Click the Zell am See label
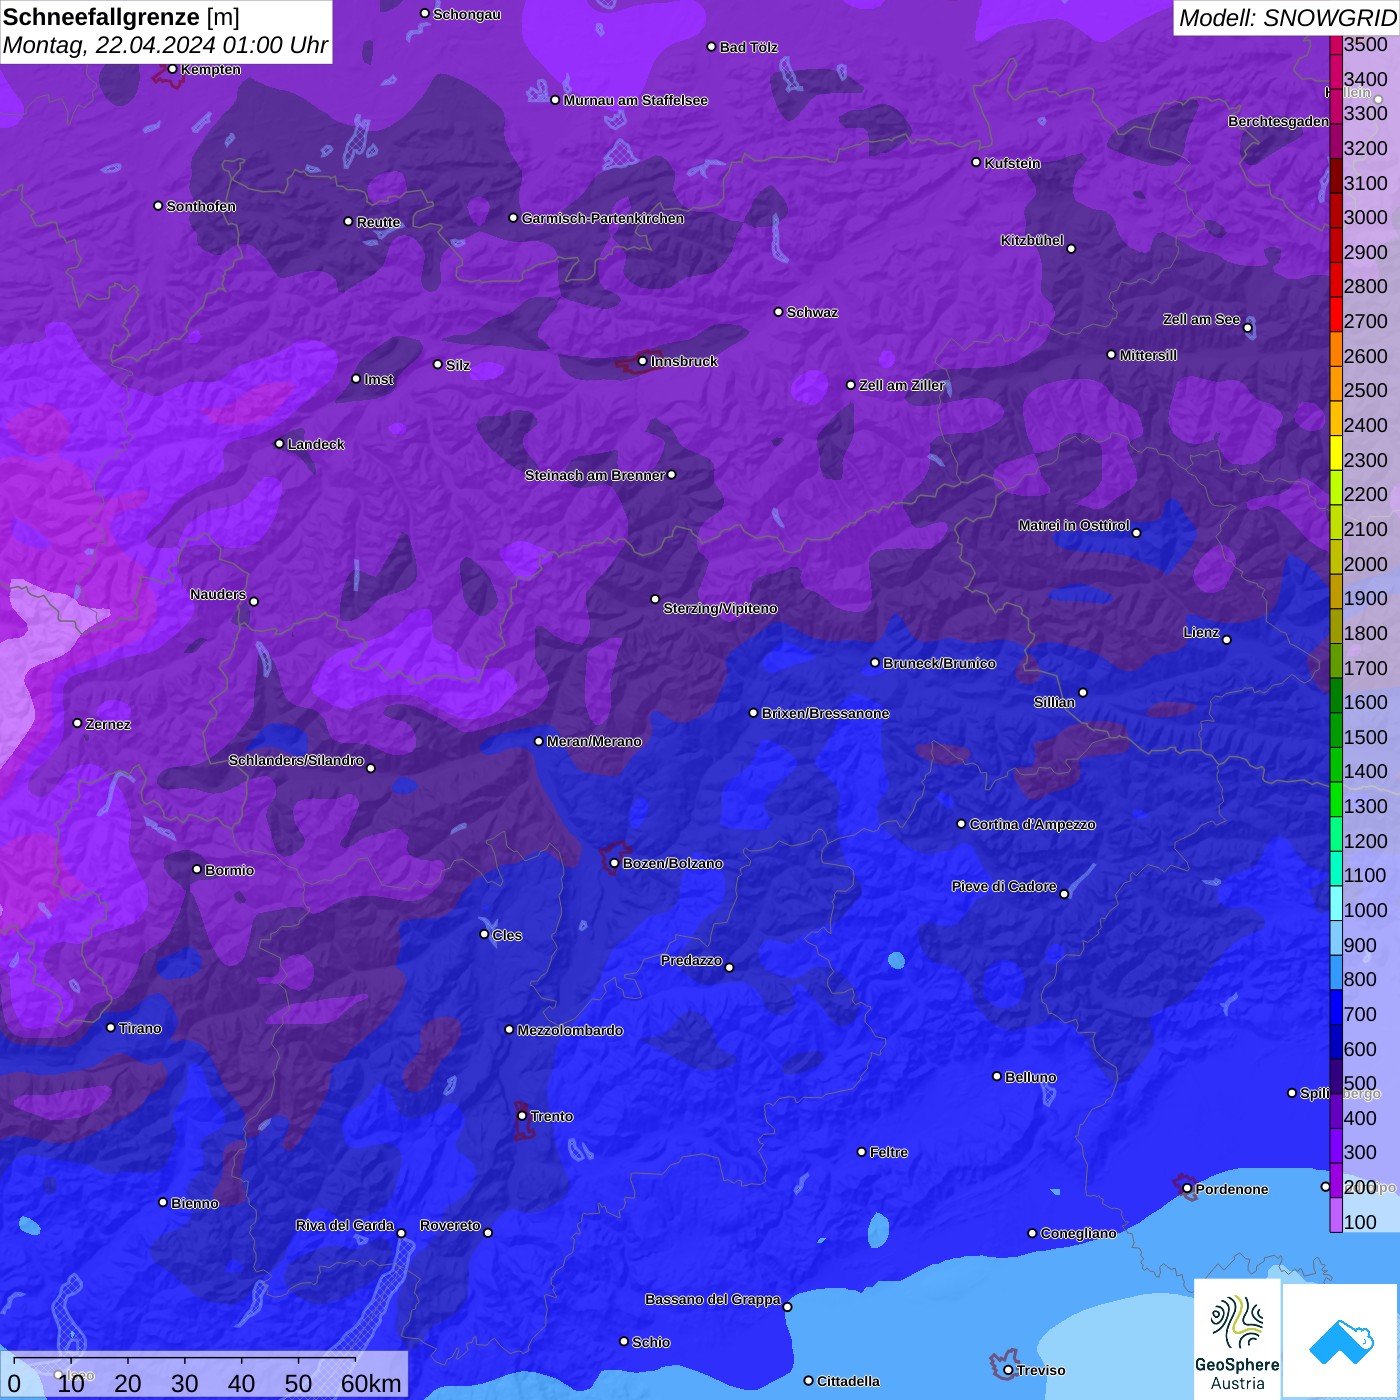This screenshot has height=1400, width=1400. click(1201, 319)
